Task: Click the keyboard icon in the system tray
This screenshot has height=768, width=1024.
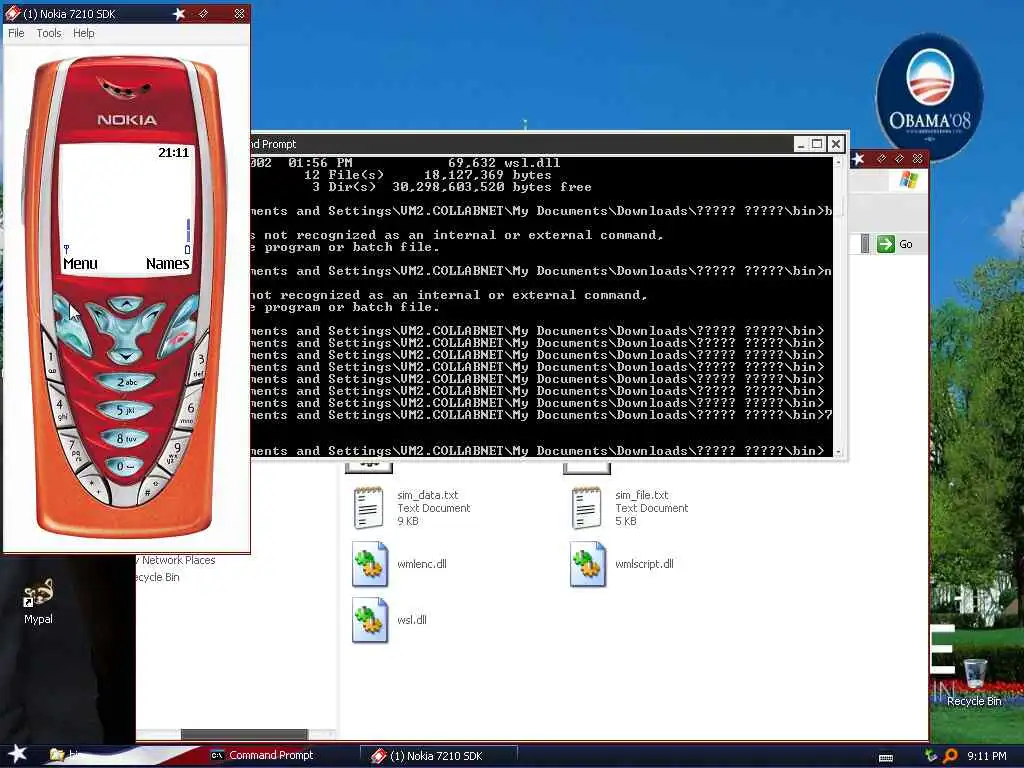Action: click(886, 757)
